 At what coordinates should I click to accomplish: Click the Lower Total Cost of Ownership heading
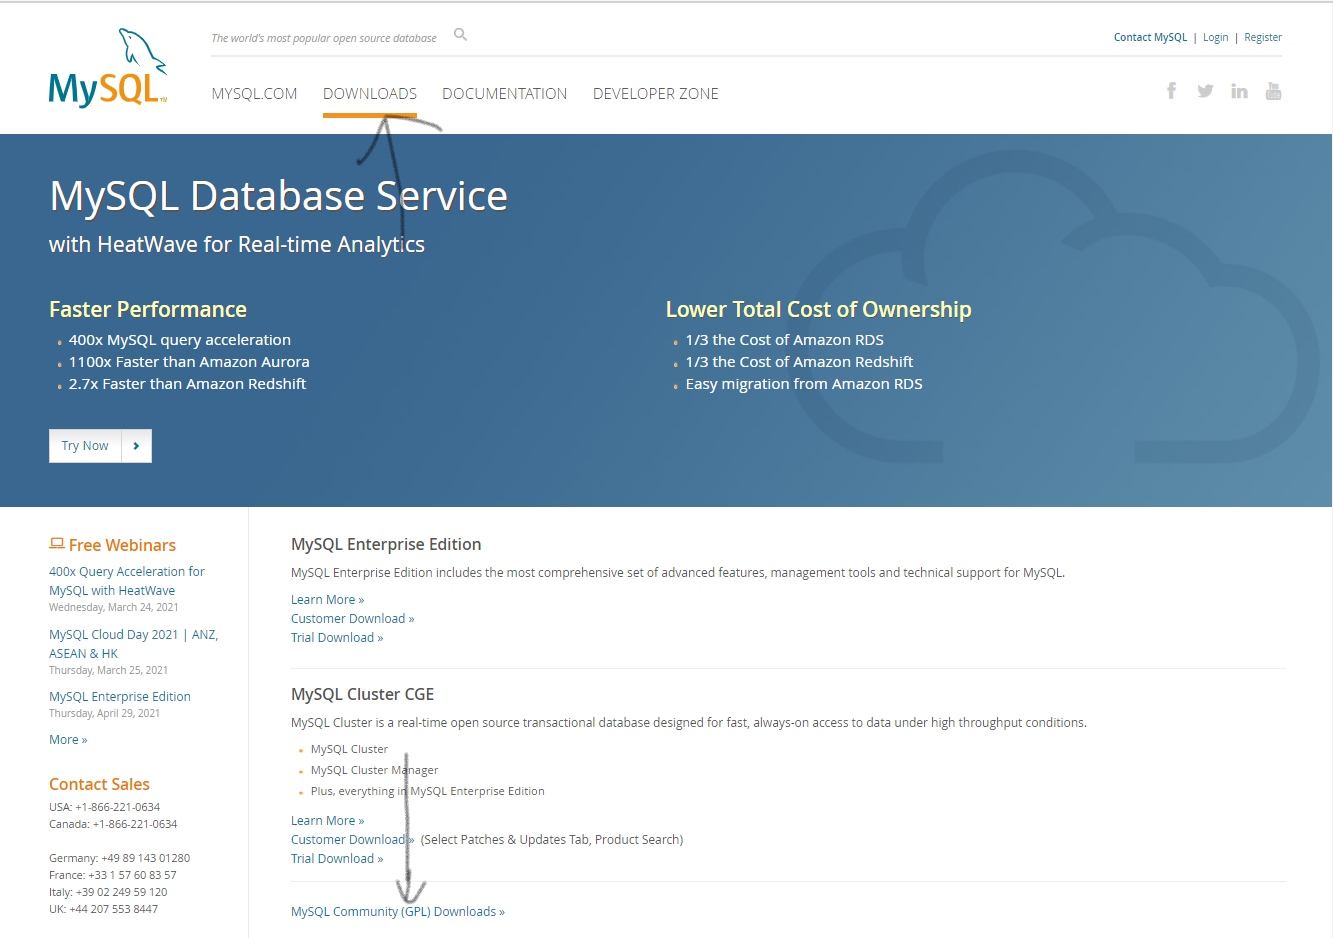(x=819, y=309)
